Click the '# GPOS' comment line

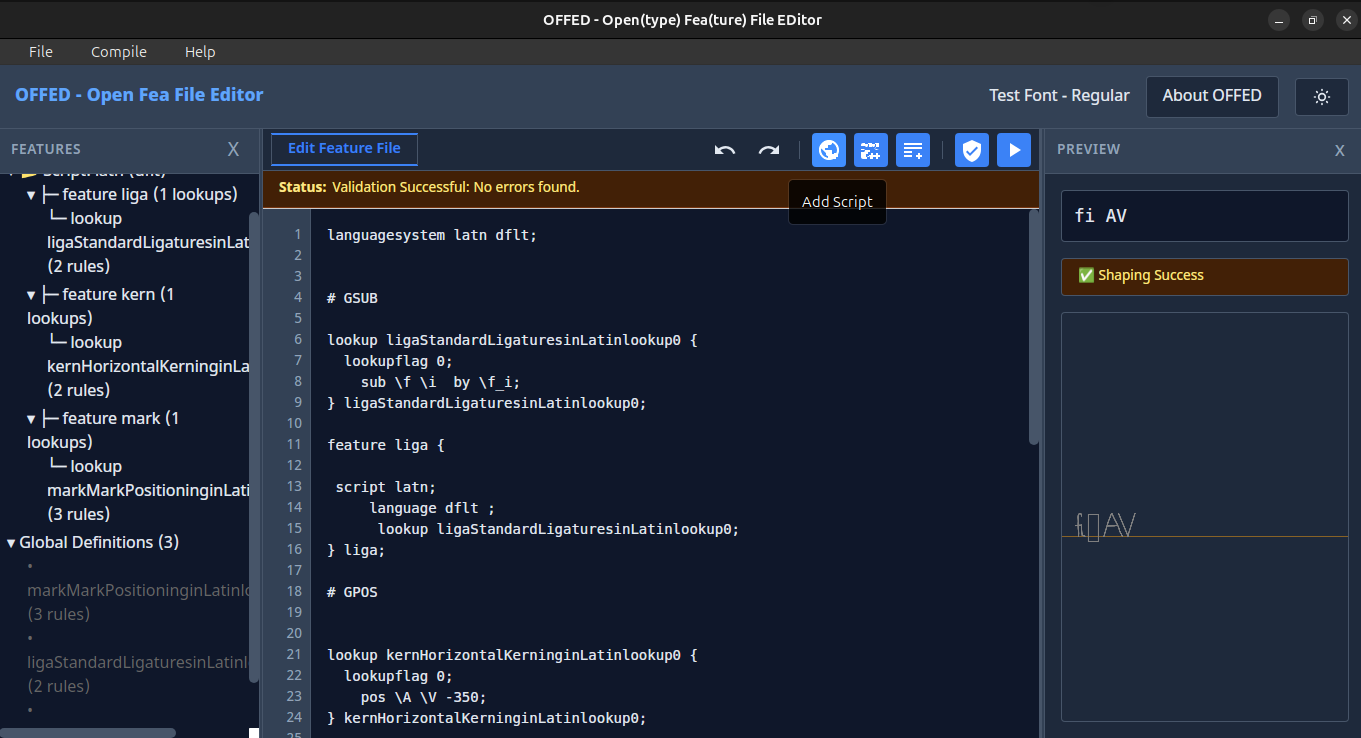point(352,592)
